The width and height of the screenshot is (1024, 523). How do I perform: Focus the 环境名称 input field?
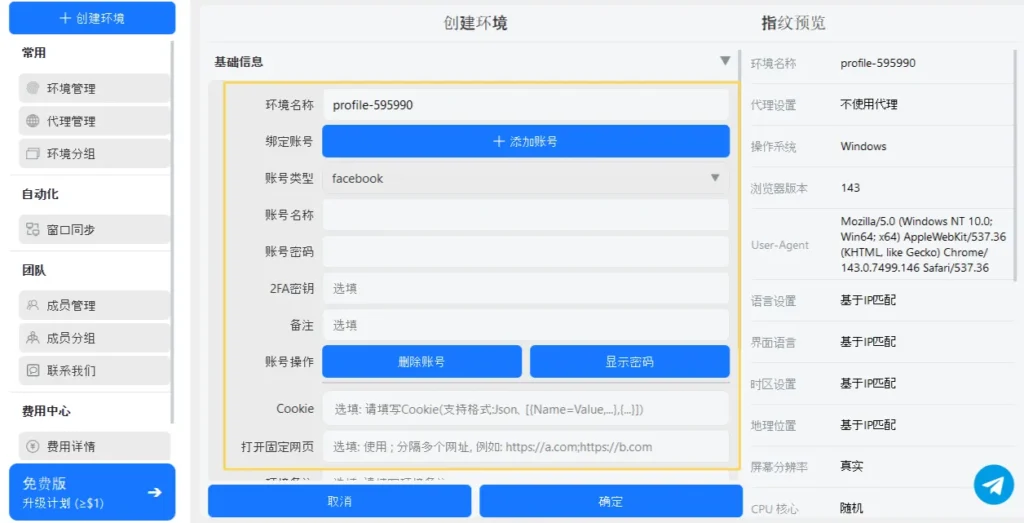coord(526,105)
